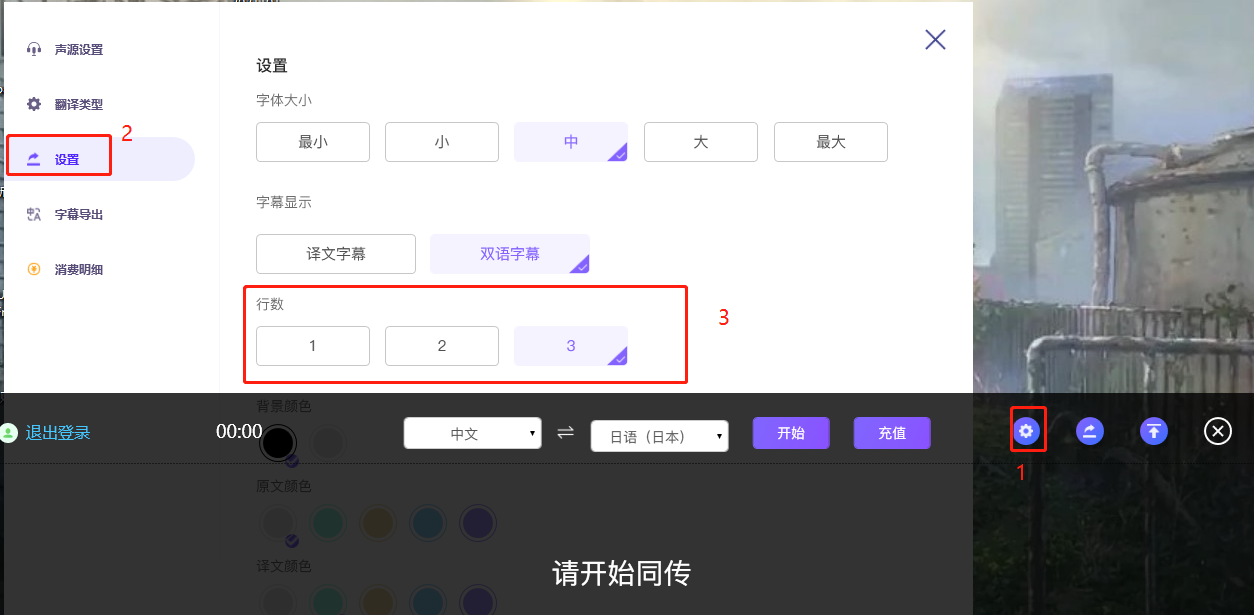Image resolution: width=1254 pixels, height=615 pixels.
Task: Choose 译文字幕 subtitle display mode
Action: [336, 254]
